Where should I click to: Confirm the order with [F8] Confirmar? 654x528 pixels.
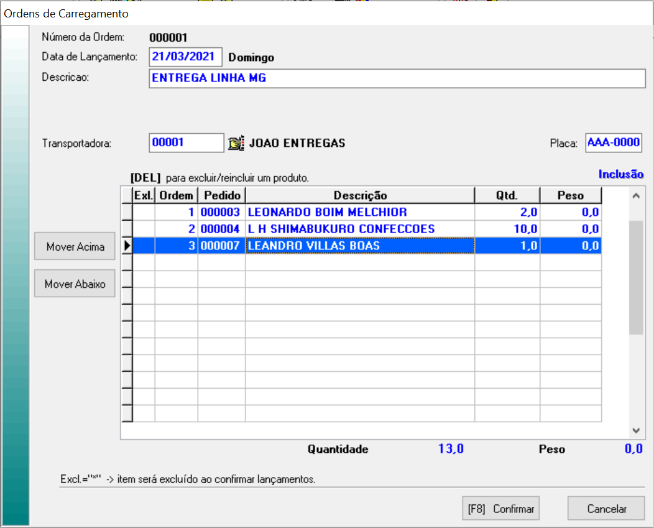tap(500, 508)
